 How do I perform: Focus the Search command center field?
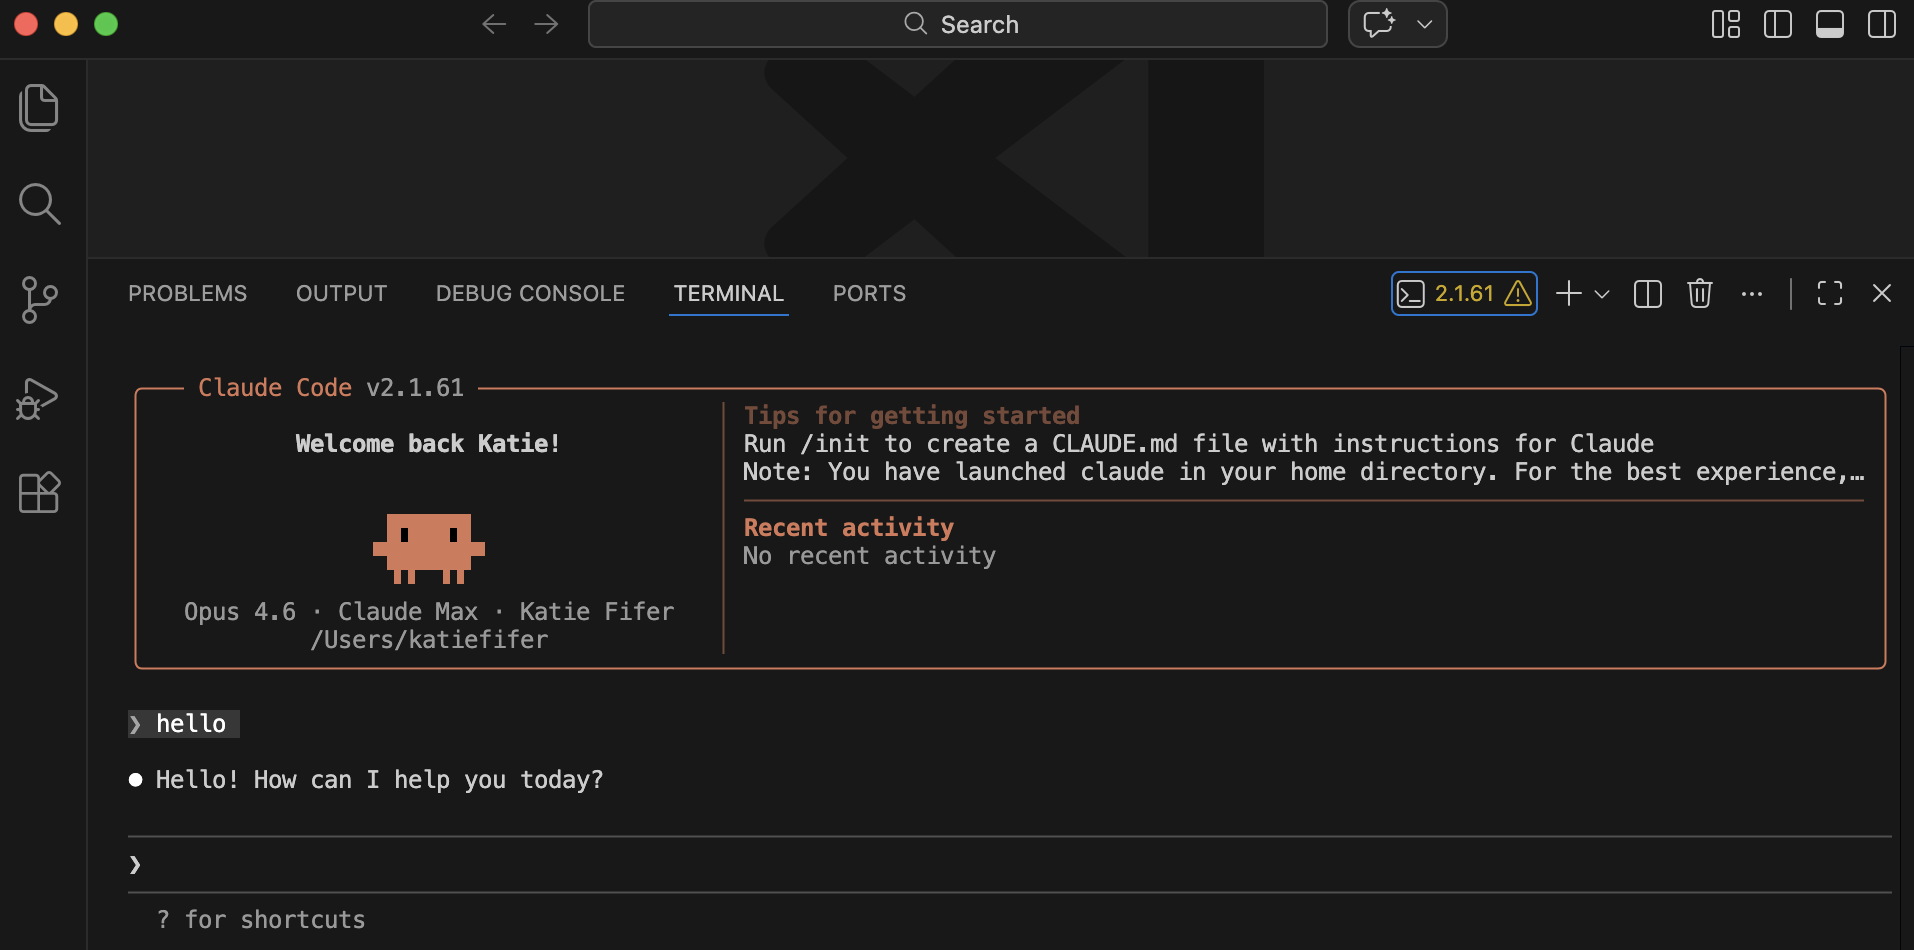tap(958, 24)
